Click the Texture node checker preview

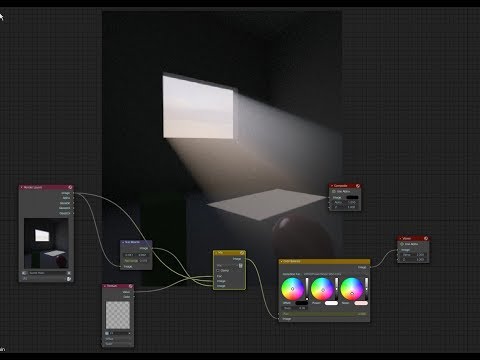(x=118, y=315)
